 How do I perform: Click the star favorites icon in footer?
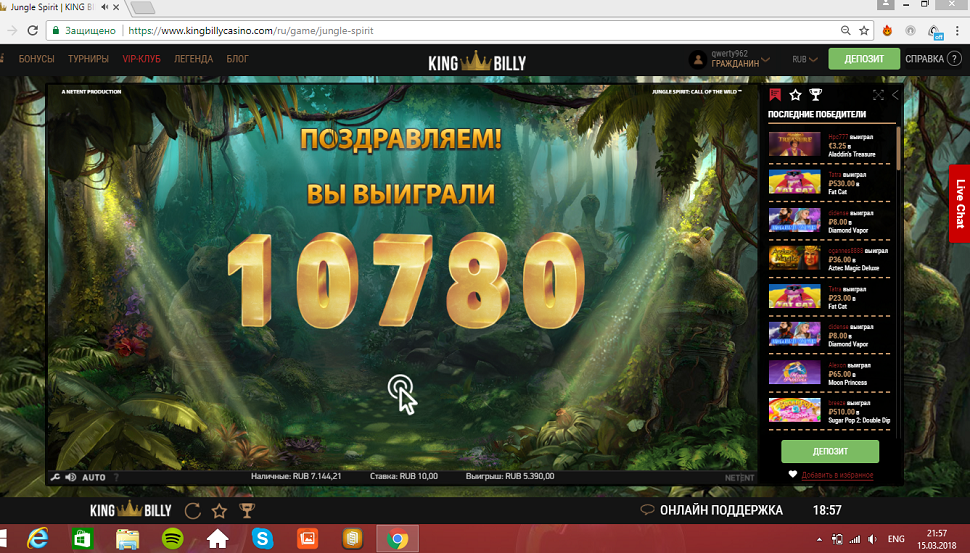tap(219, 511)
